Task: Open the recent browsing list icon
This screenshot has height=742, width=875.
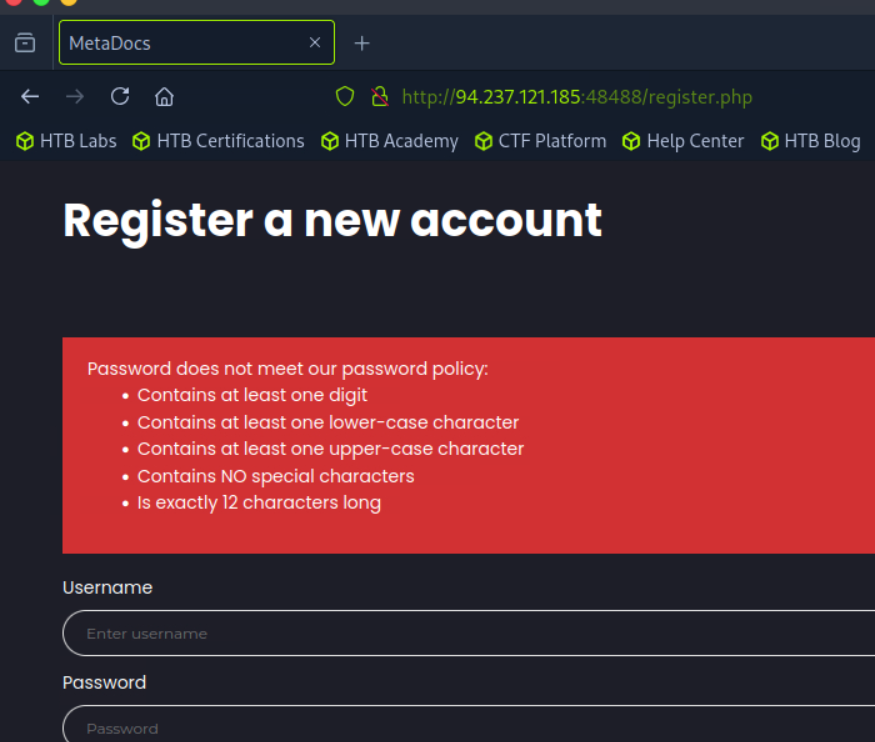Action: pos(25,43)
